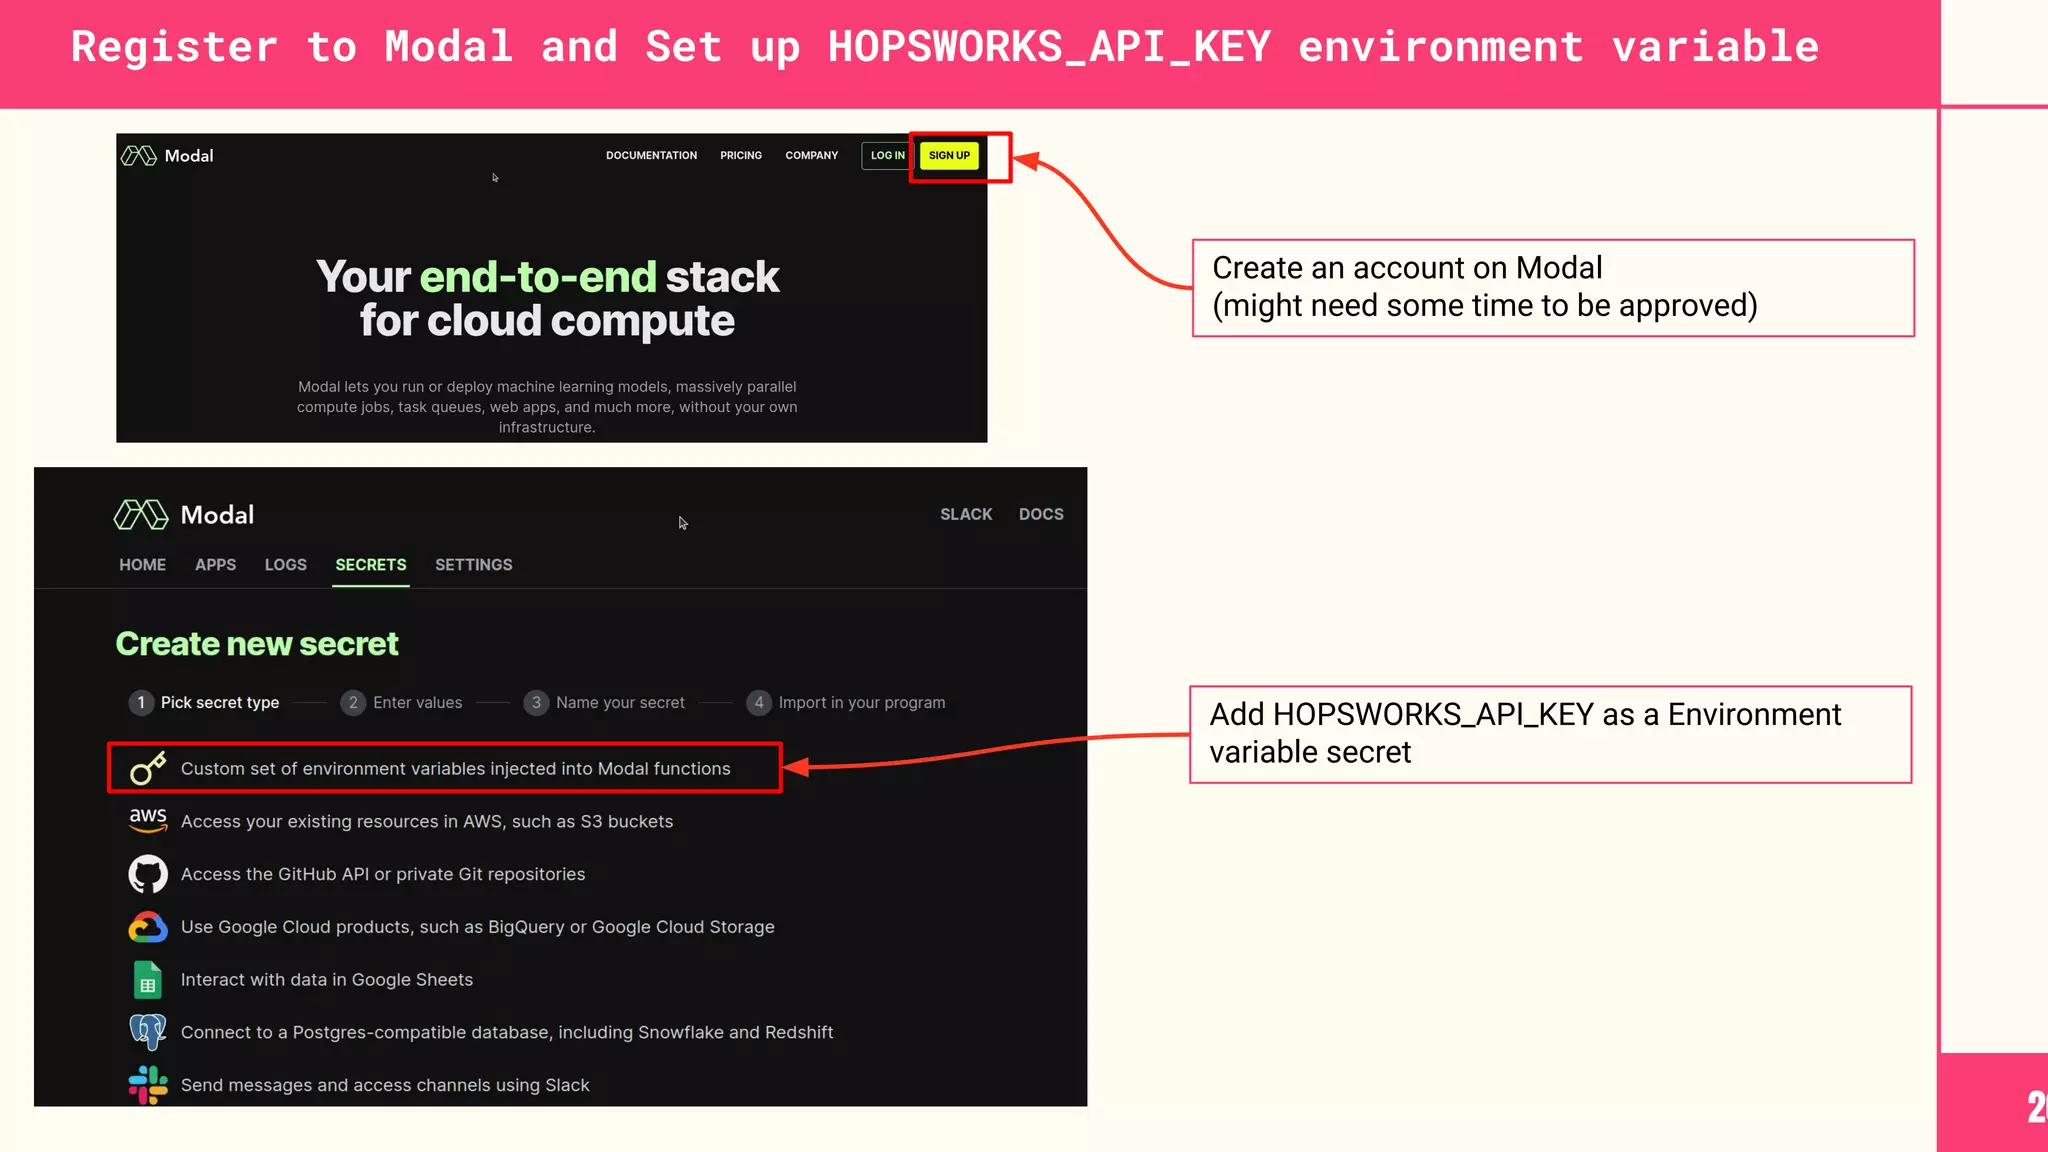Click the Modal logo in the secrets dashboard
The height and width of the screenshot is (1152, 2048).
coord(184,515)
